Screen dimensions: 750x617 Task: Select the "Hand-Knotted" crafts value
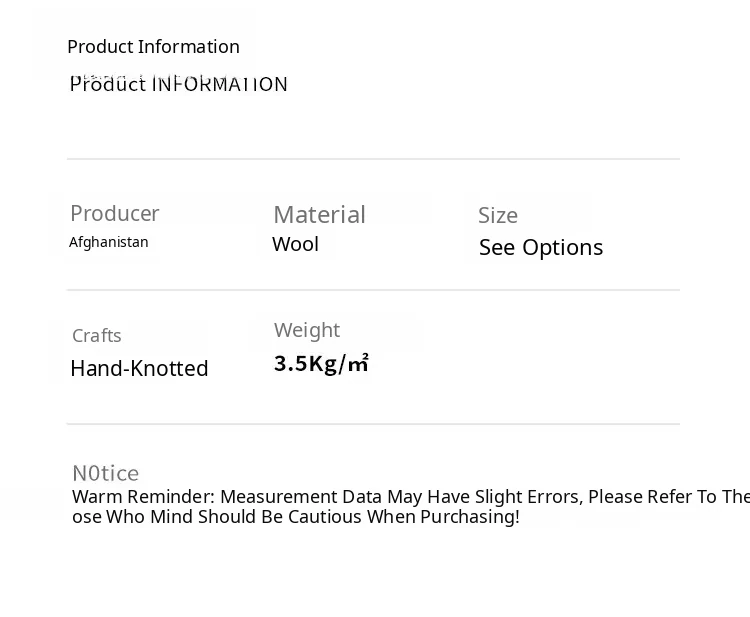tap(139, 369)
